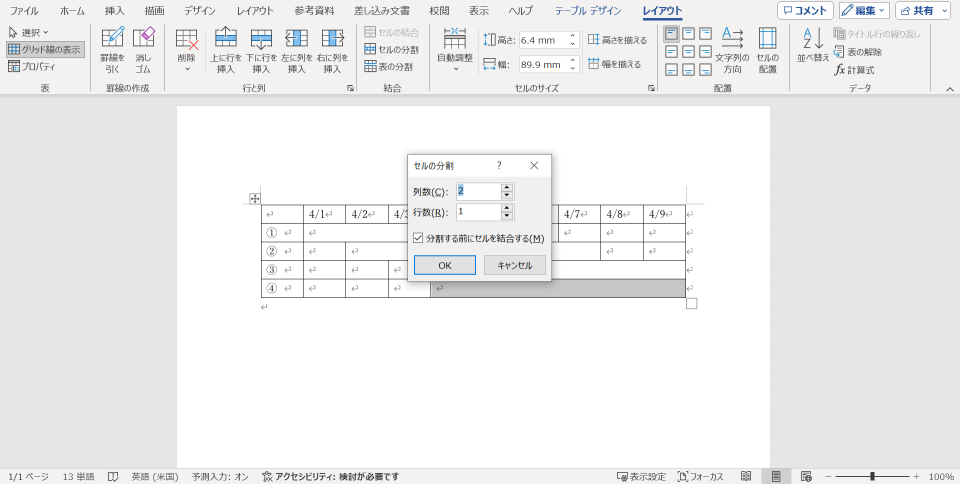Align cell text top right
The width and height of the screenshot is (960, 484).
[705, 33]
